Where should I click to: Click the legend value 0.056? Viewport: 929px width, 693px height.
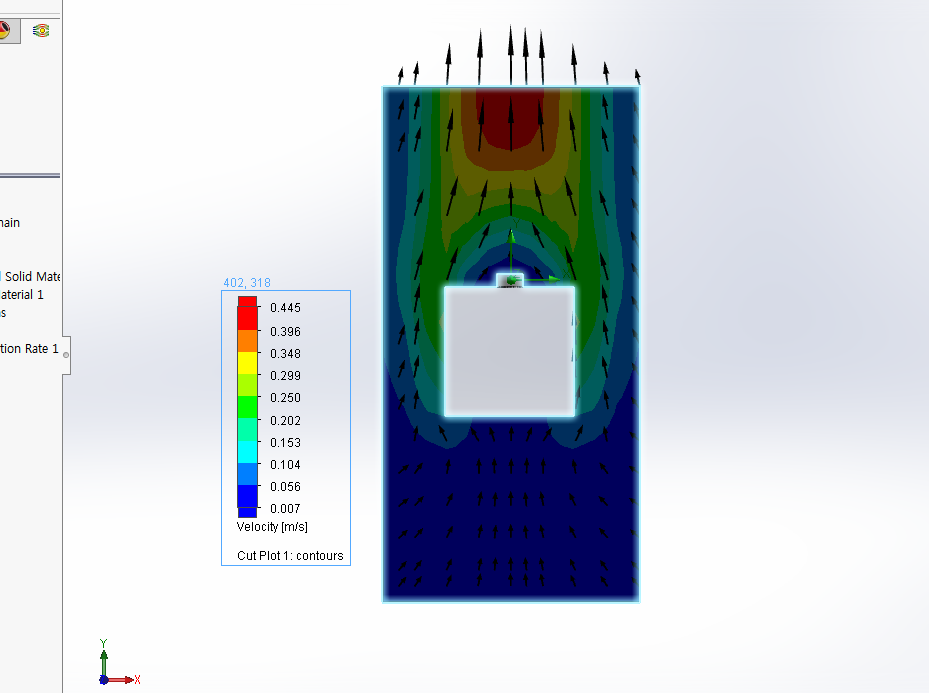(286, 487)
